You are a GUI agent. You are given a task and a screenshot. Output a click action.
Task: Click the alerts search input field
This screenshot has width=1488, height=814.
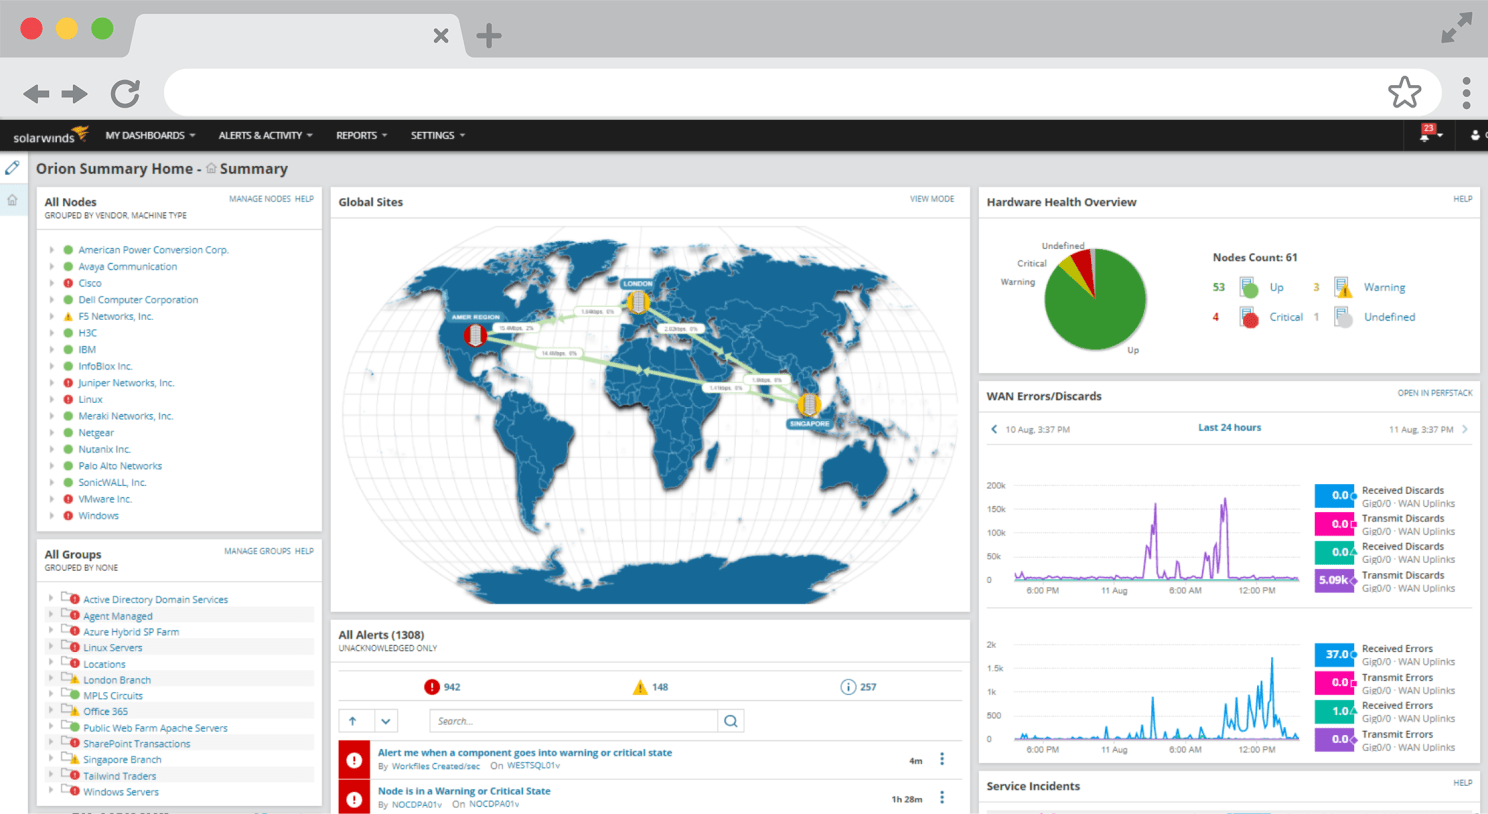tap(573, 721)
